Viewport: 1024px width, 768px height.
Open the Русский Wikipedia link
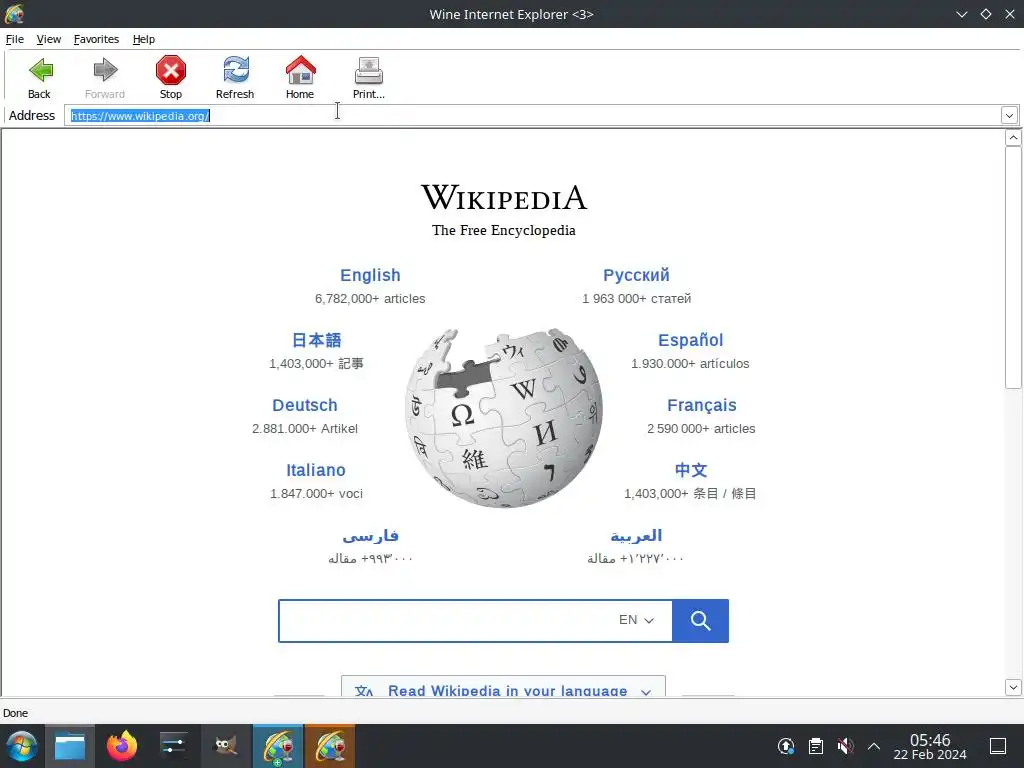(636, 275)
